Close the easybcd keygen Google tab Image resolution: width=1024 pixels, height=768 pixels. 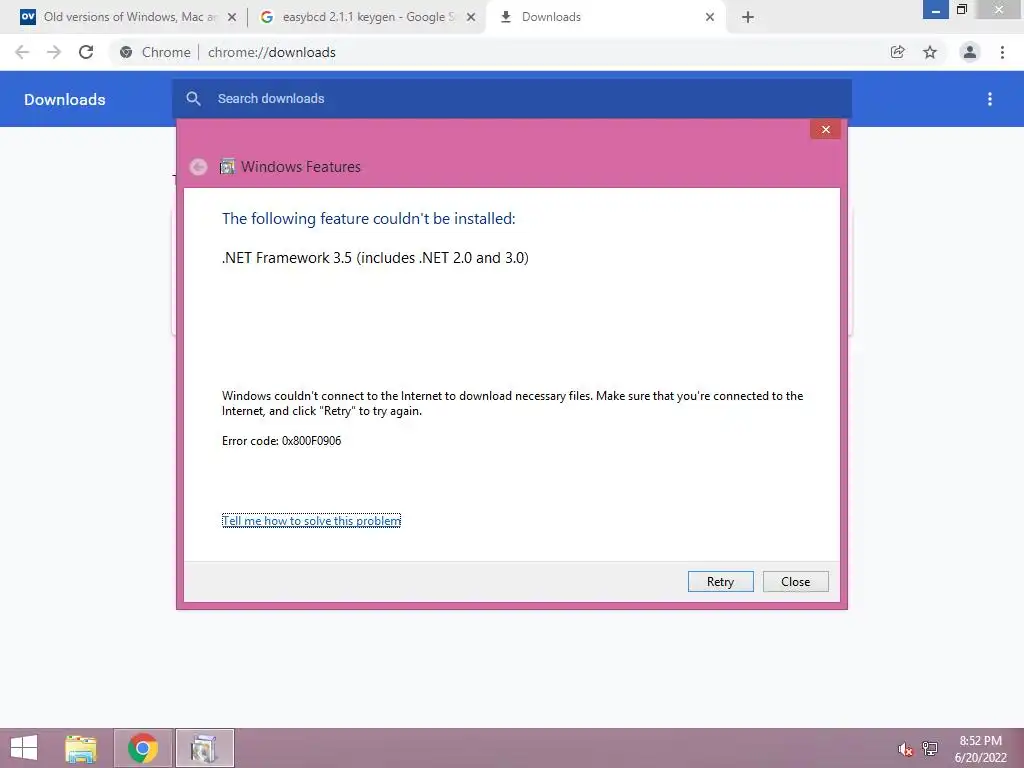click(471, 17)
